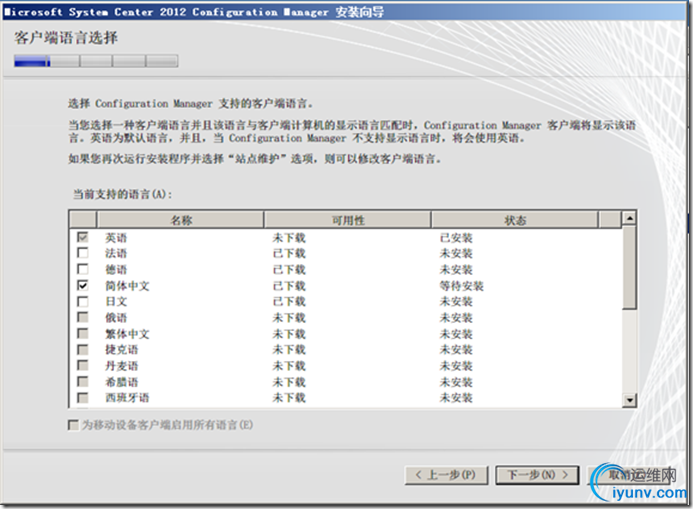The width and height of the screenshot is (693, 509).
Task: Sort list by 名称 column header
Action: (x=180, y=220)
